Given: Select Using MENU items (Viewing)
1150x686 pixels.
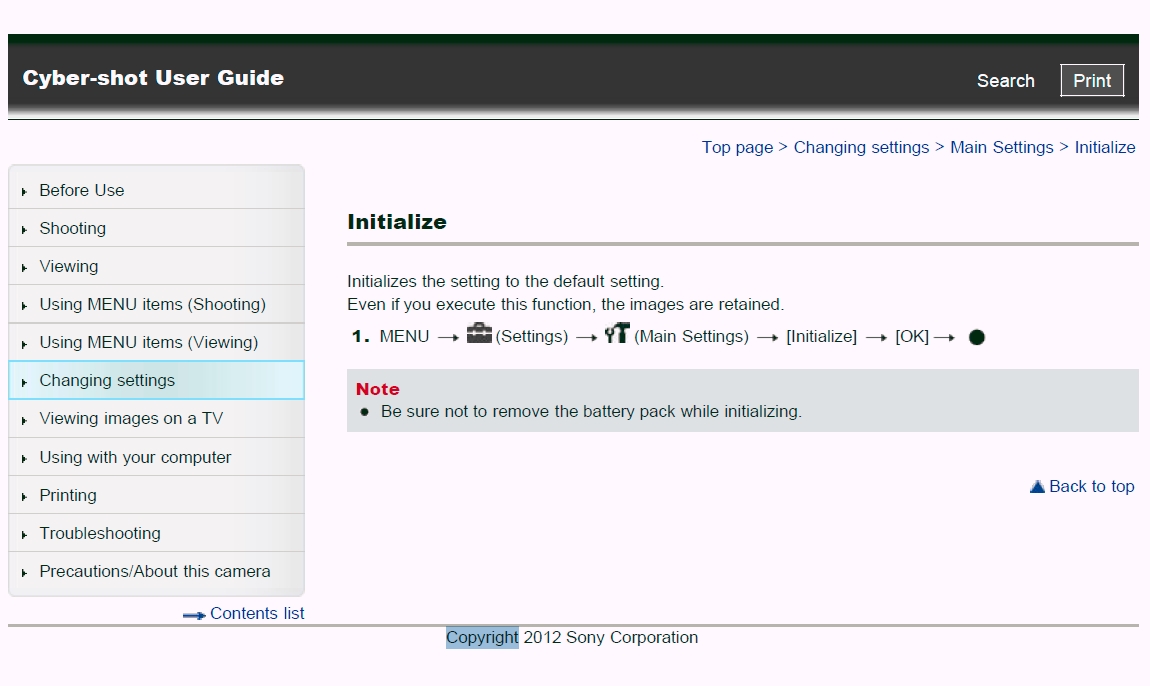Looking at the screenshot, I should click(148, 342).
